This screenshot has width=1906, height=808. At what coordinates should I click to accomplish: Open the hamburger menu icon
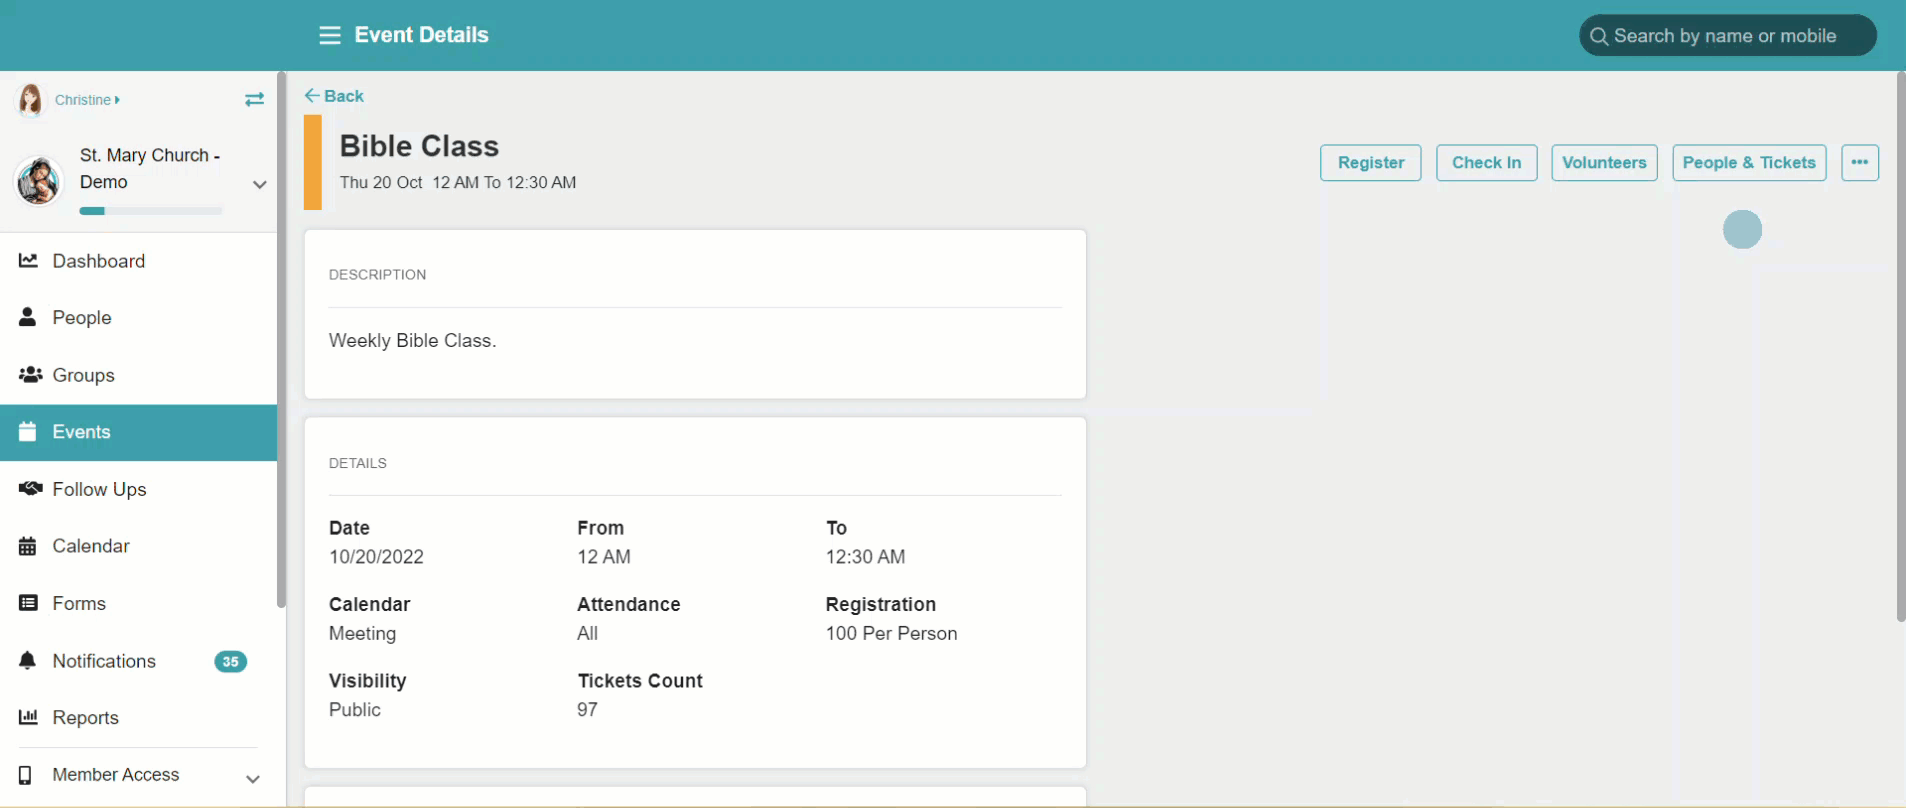(x=330, y=36)
